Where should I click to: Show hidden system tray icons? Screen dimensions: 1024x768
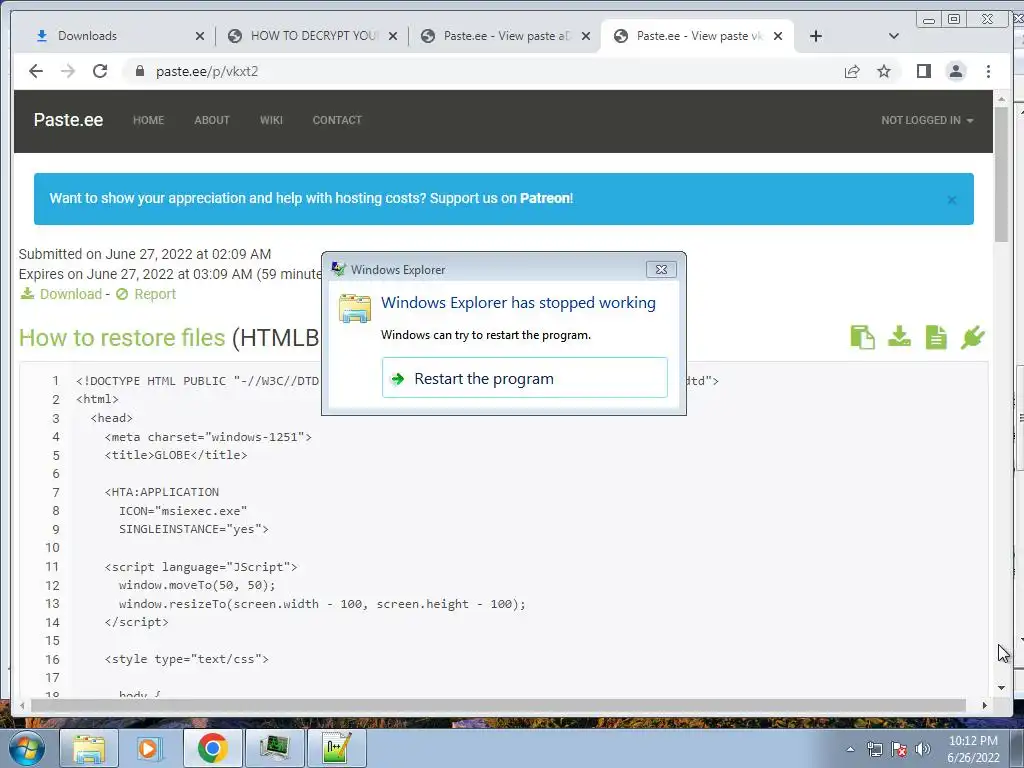(850, 749)
